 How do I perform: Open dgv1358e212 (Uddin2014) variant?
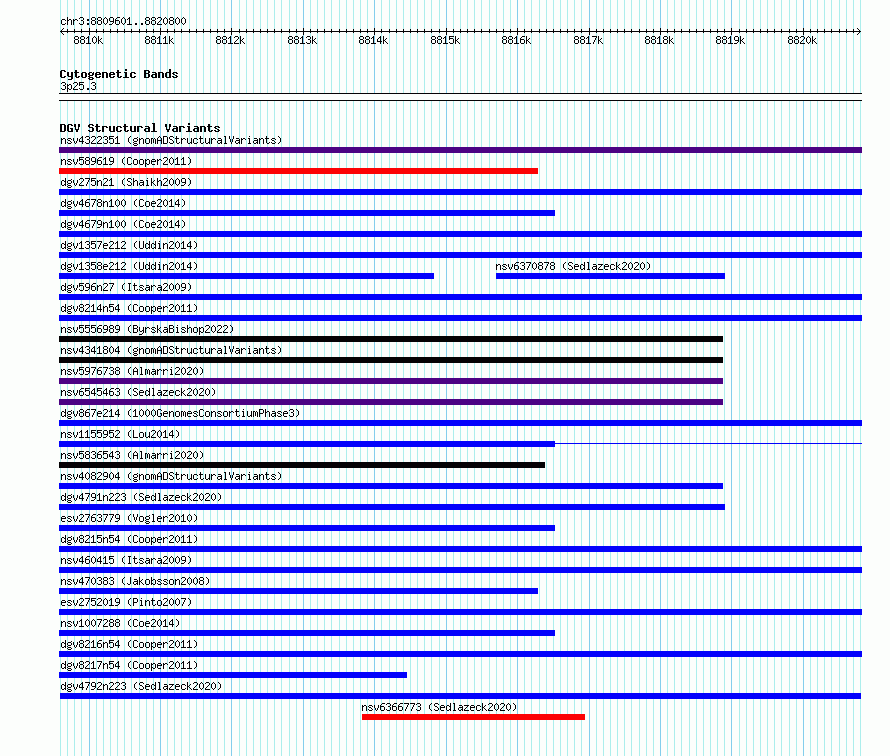(x=129, y=266)
